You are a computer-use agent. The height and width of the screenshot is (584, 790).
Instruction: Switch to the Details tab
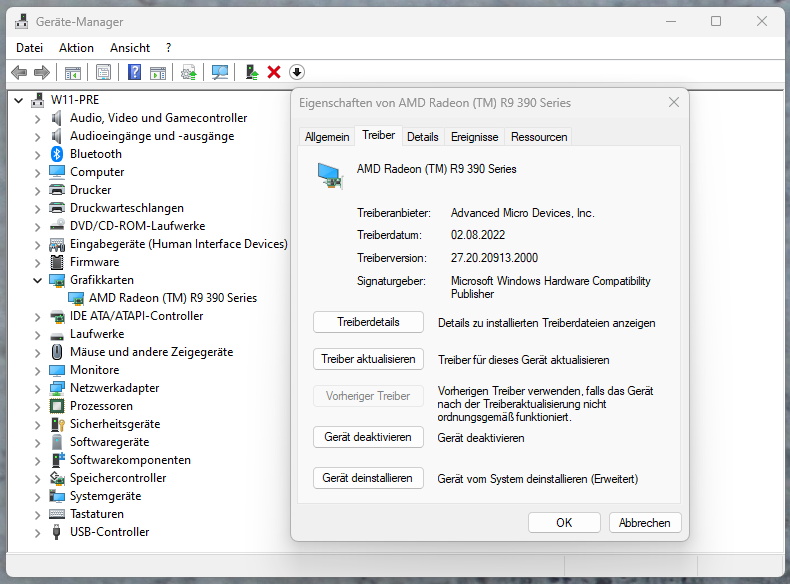tap(422, 137)
